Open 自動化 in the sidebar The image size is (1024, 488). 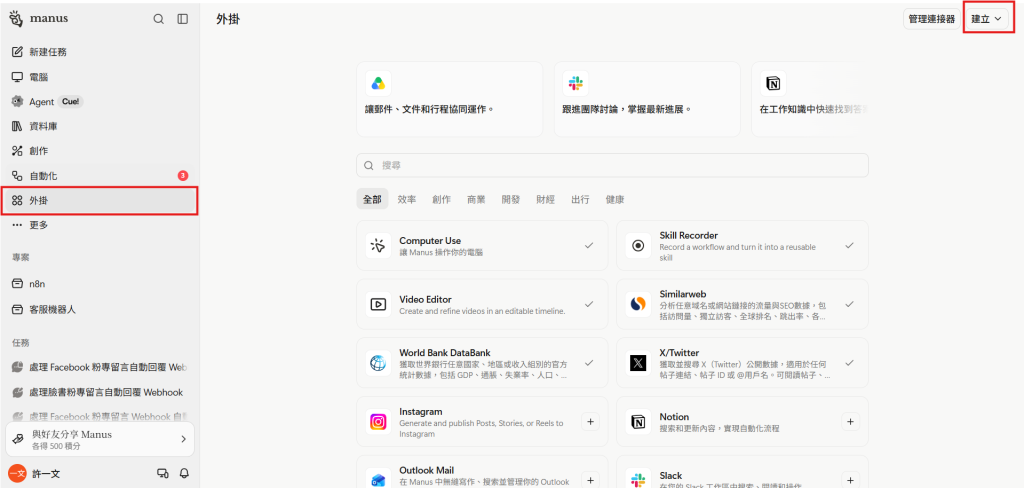(99, 176)
